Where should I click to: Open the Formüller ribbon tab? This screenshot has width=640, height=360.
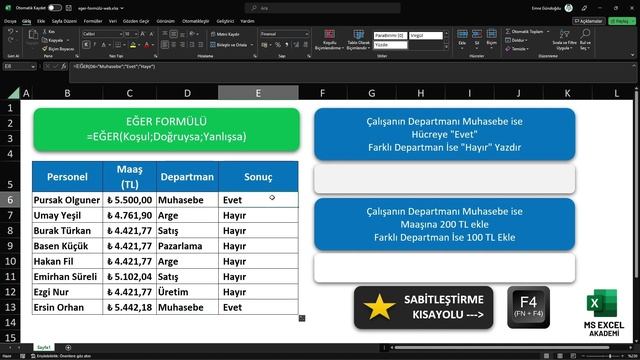tap(93, 21)
